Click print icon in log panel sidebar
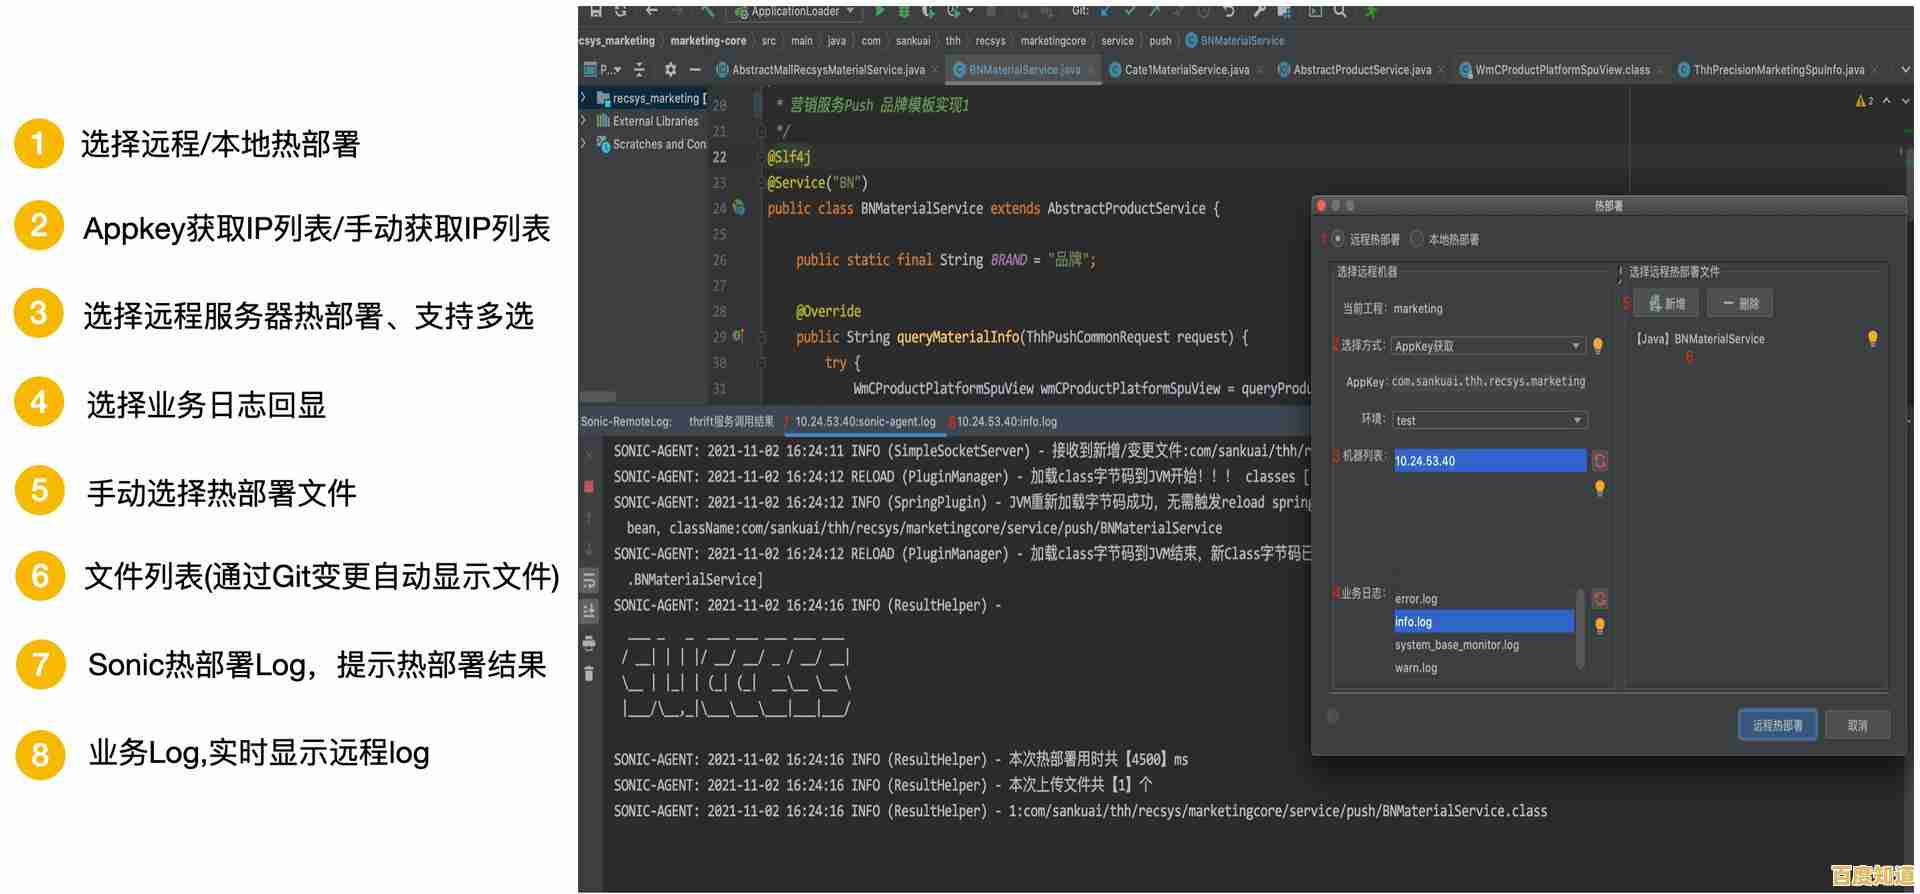Viewport: 1920px width, 894px height. 589,642
